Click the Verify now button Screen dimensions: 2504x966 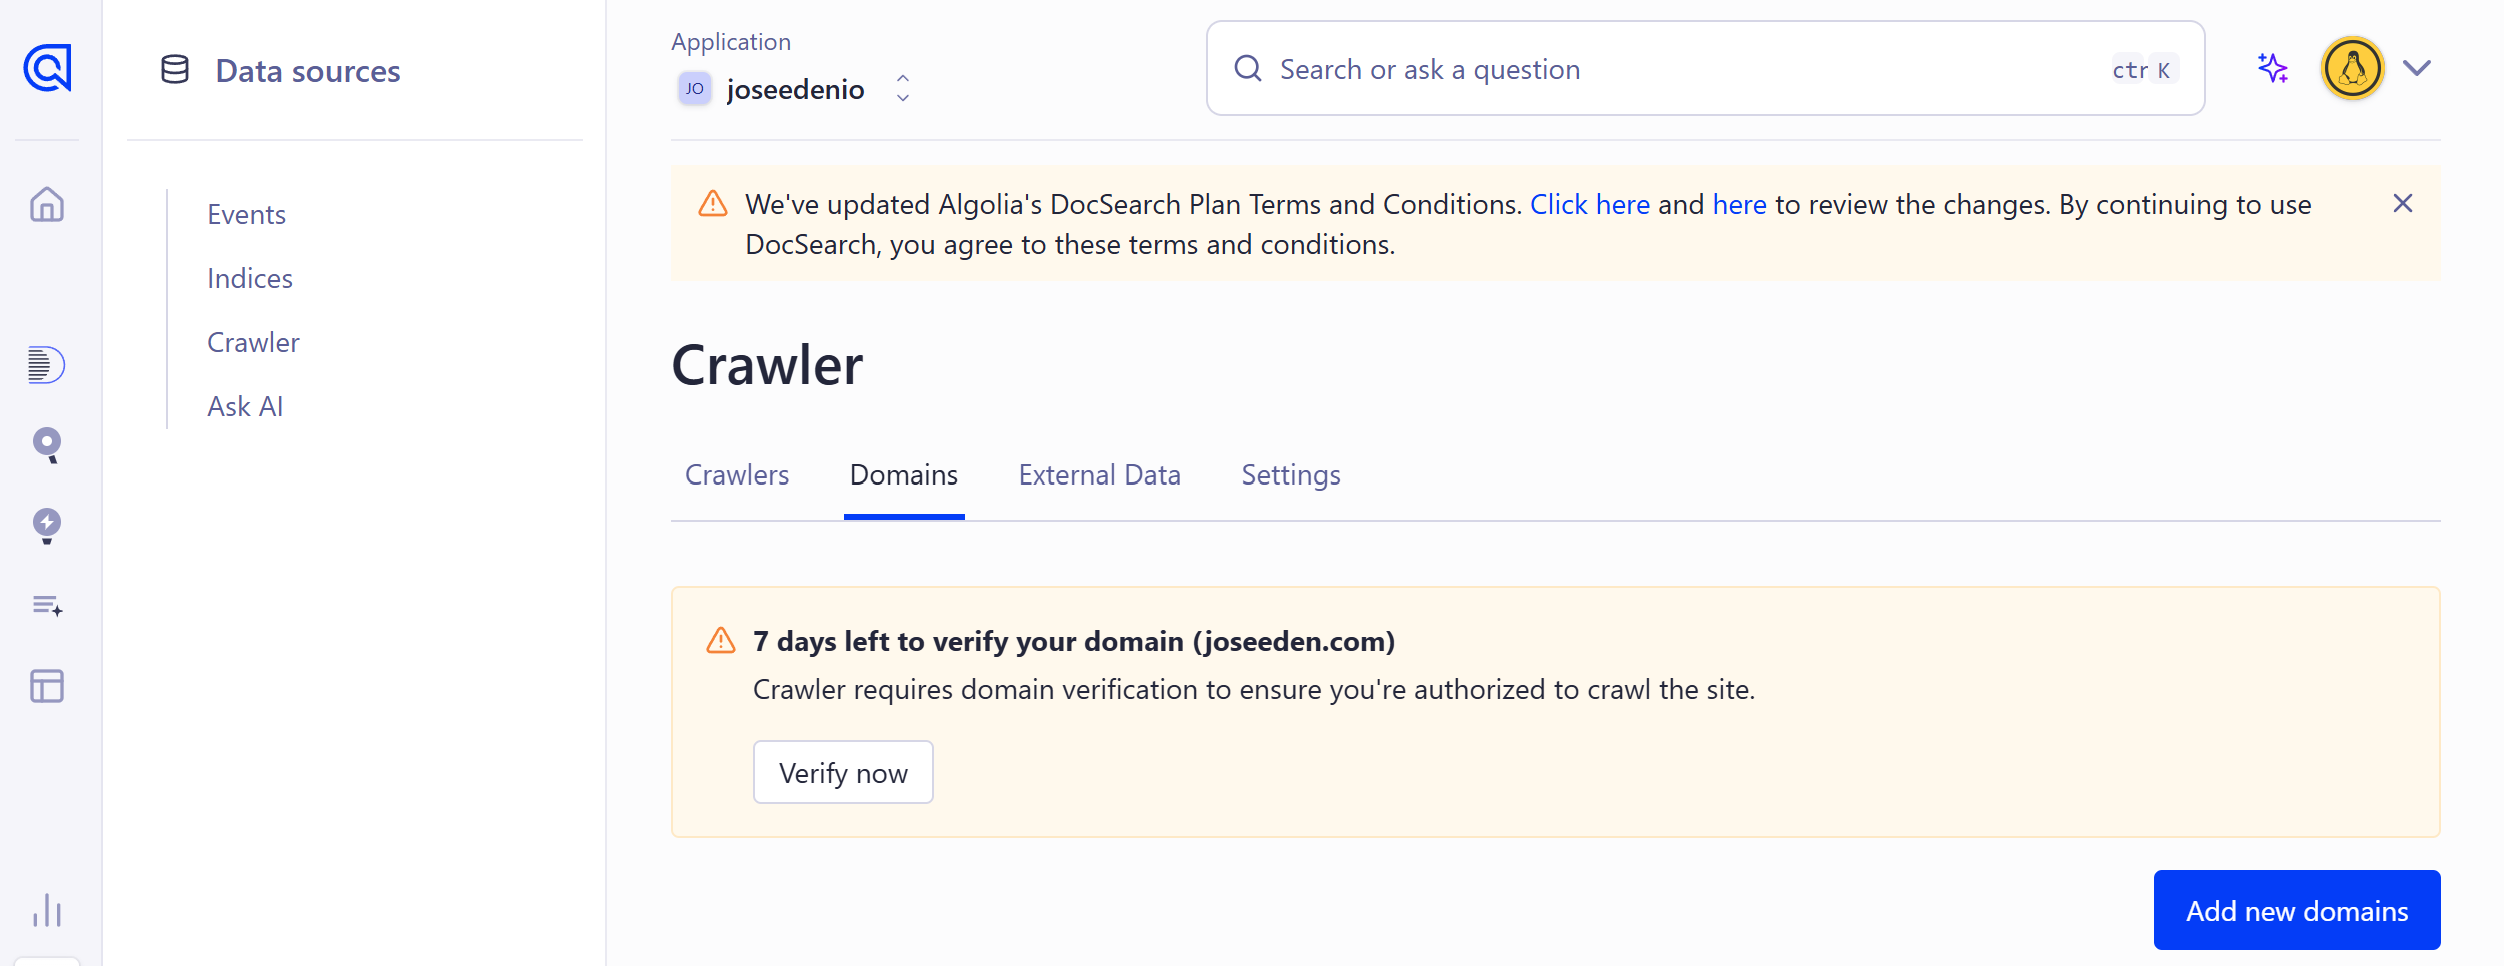[x=843, y=772]
